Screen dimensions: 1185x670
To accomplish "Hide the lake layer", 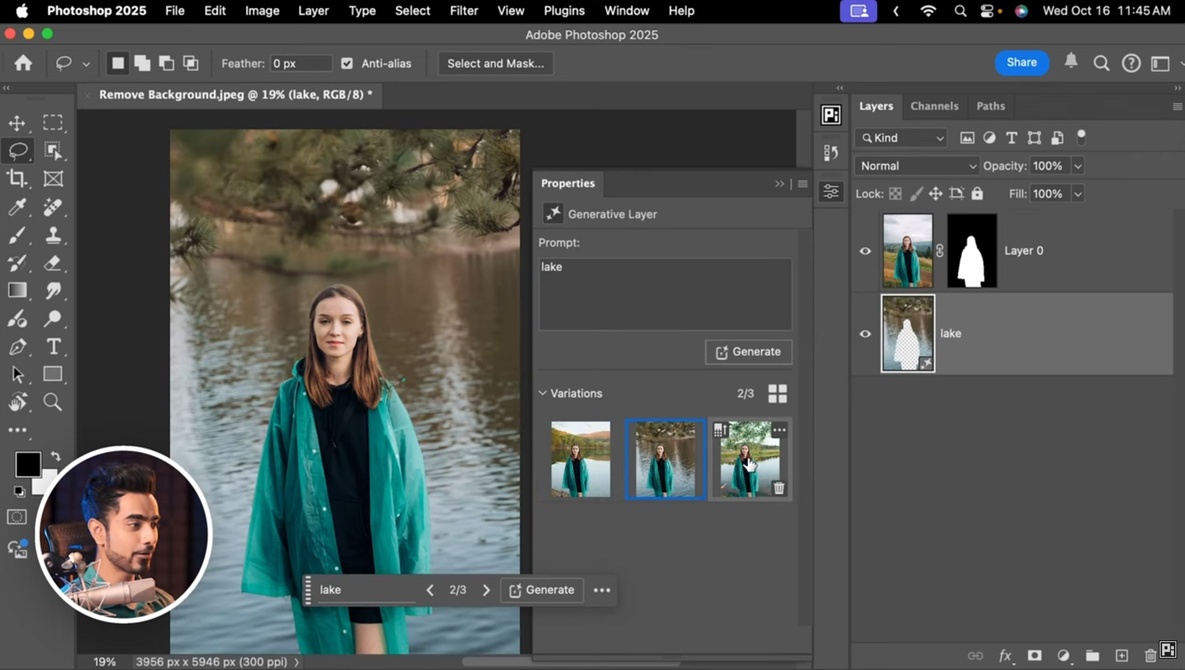I will [x=865, y=333].
